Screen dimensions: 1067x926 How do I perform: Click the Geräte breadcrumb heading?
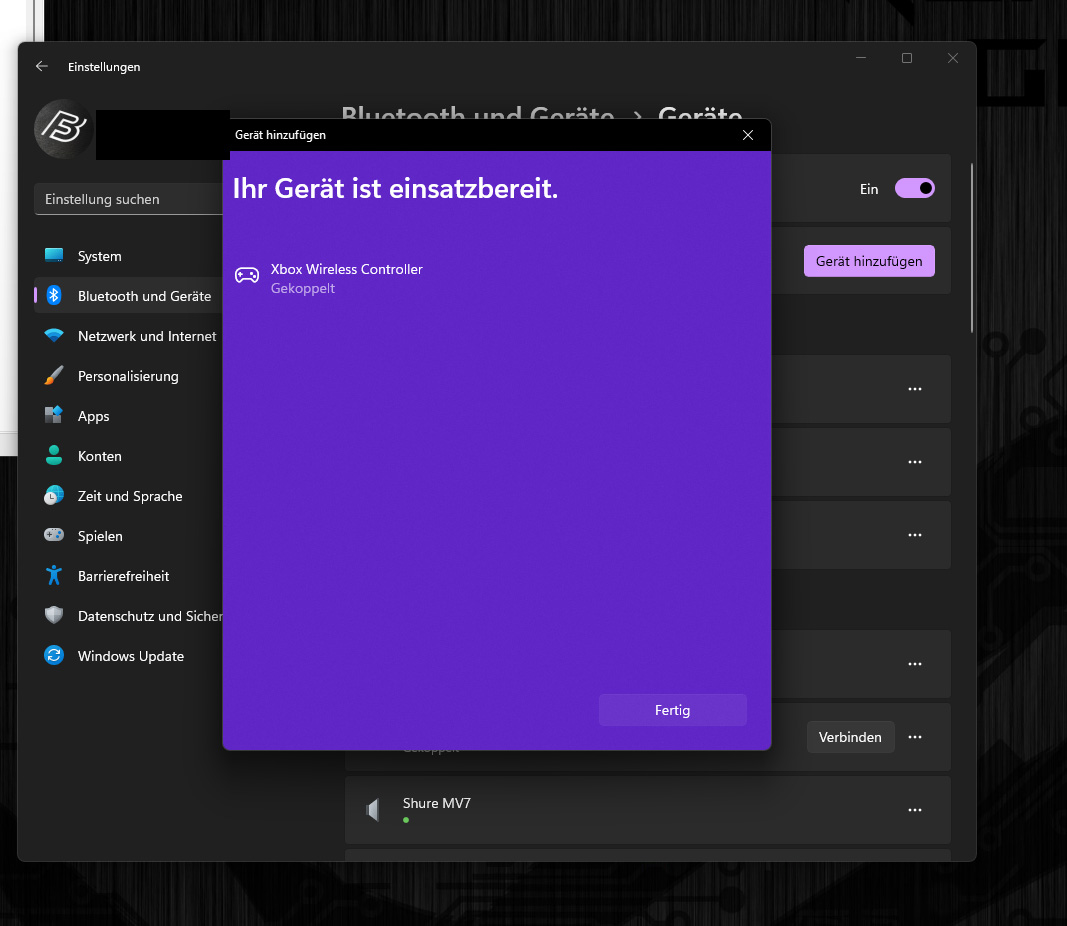point(700,113)
